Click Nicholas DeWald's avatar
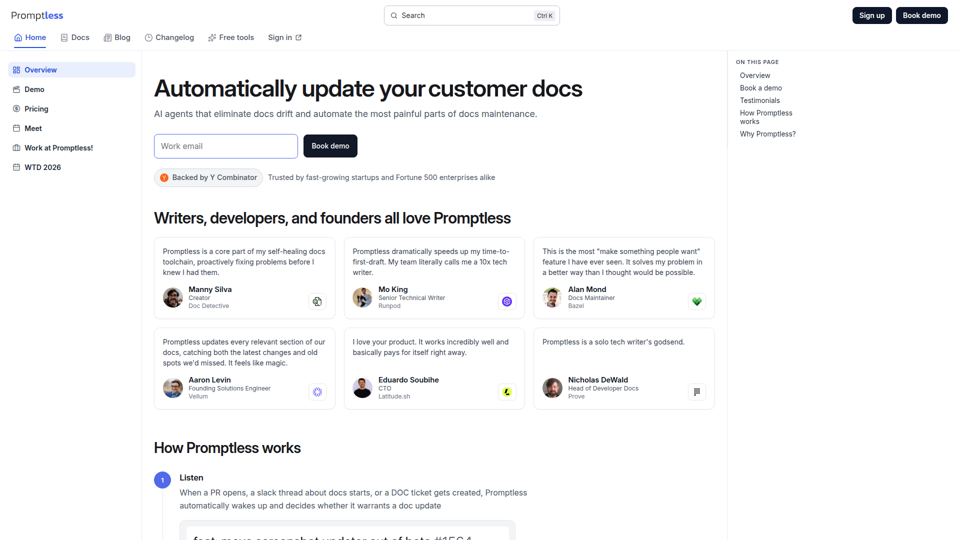This screenshot has height=540, width=960. (x=552, y=388)
